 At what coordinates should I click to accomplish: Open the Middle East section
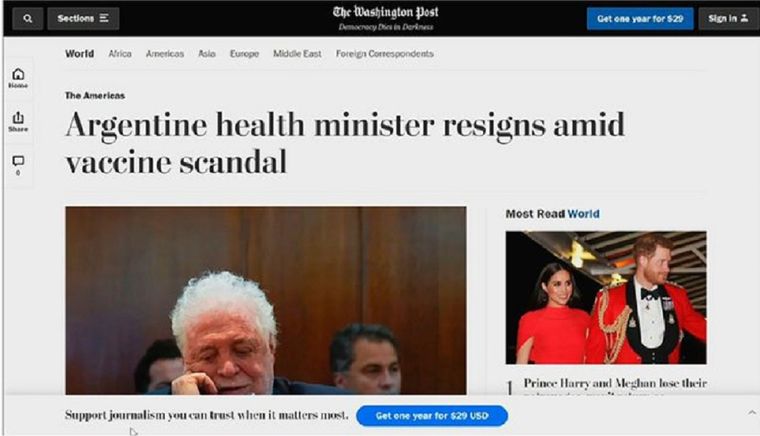pyautogui.click(x=297, y=54)
